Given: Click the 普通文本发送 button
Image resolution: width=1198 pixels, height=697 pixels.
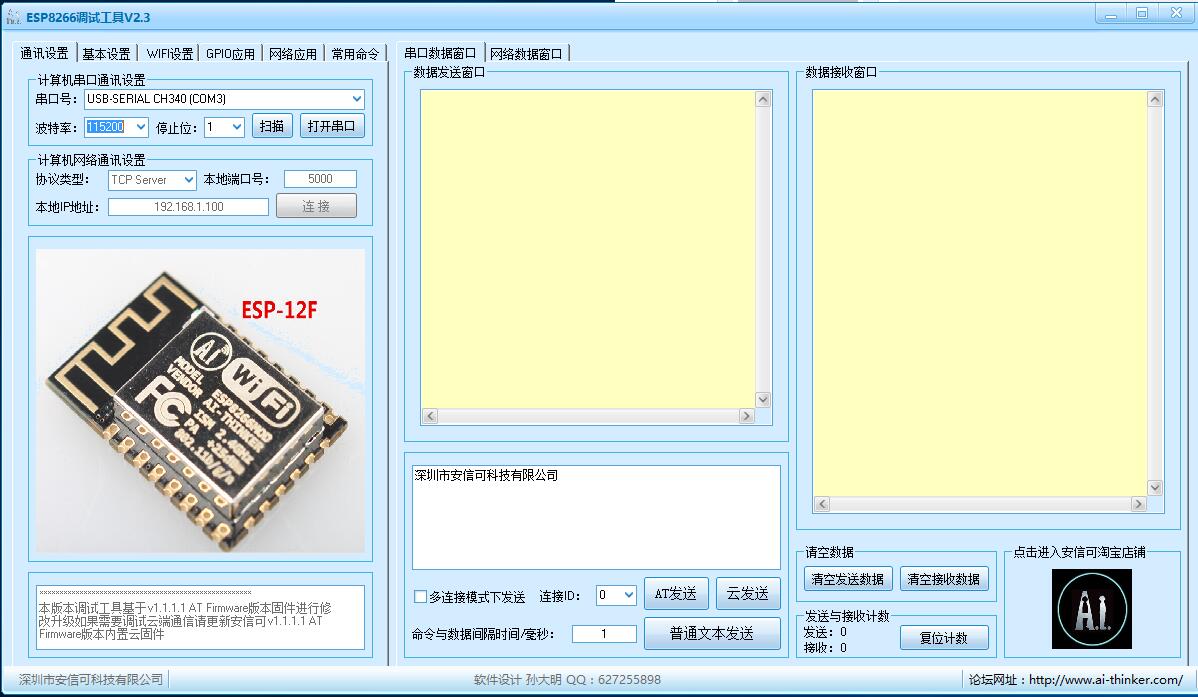Looking at the screenshot, I should 712,633.
